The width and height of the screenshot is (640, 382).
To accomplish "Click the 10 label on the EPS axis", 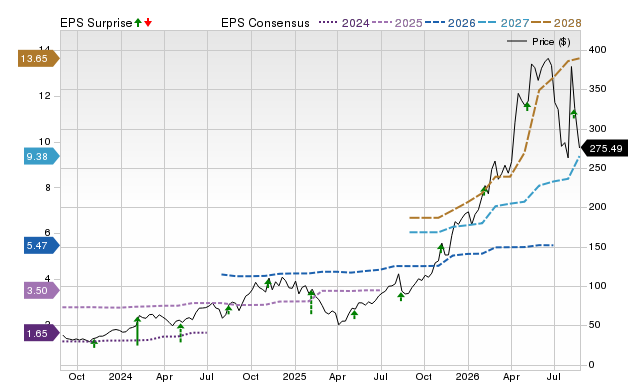I will [x=44, y=142].
